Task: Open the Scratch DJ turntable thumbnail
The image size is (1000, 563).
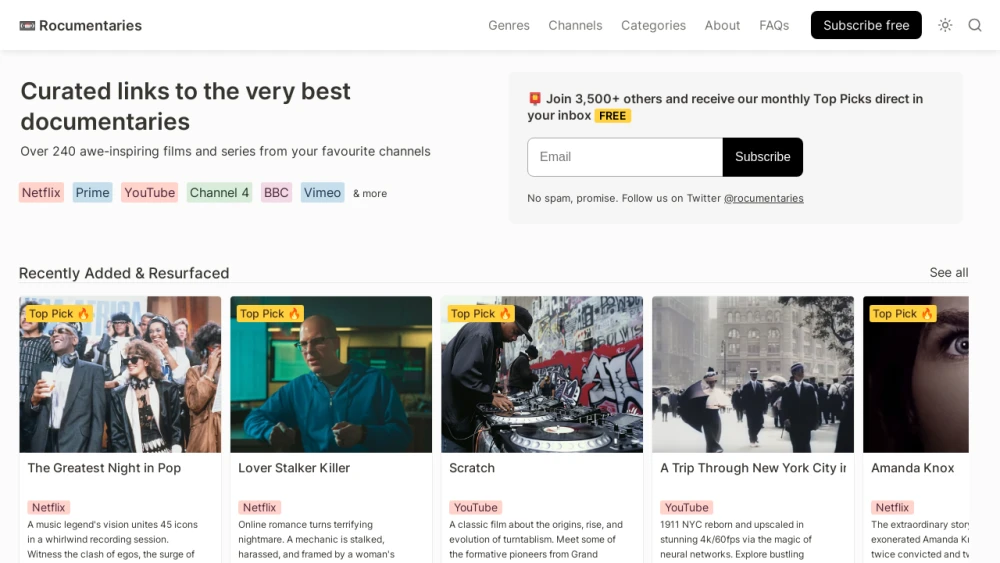Action: tap(542, 374)
